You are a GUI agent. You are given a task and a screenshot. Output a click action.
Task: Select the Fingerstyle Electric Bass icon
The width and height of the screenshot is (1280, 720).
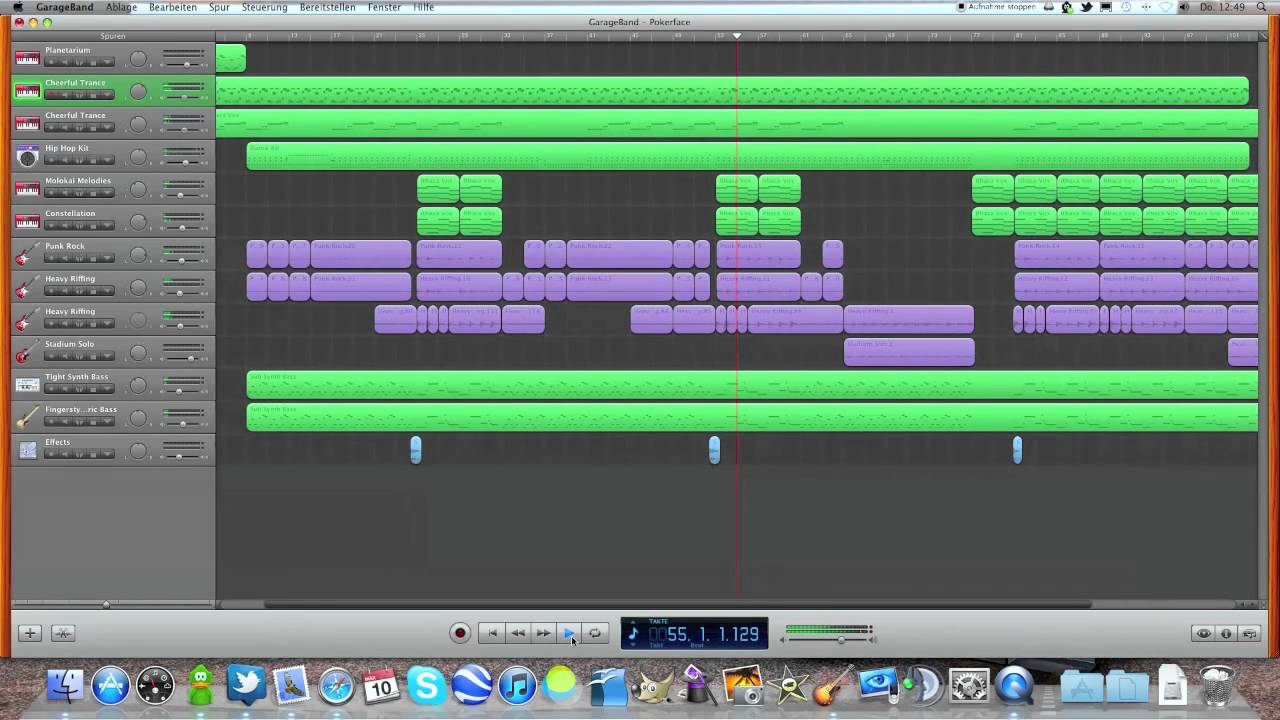coord(27,417)
